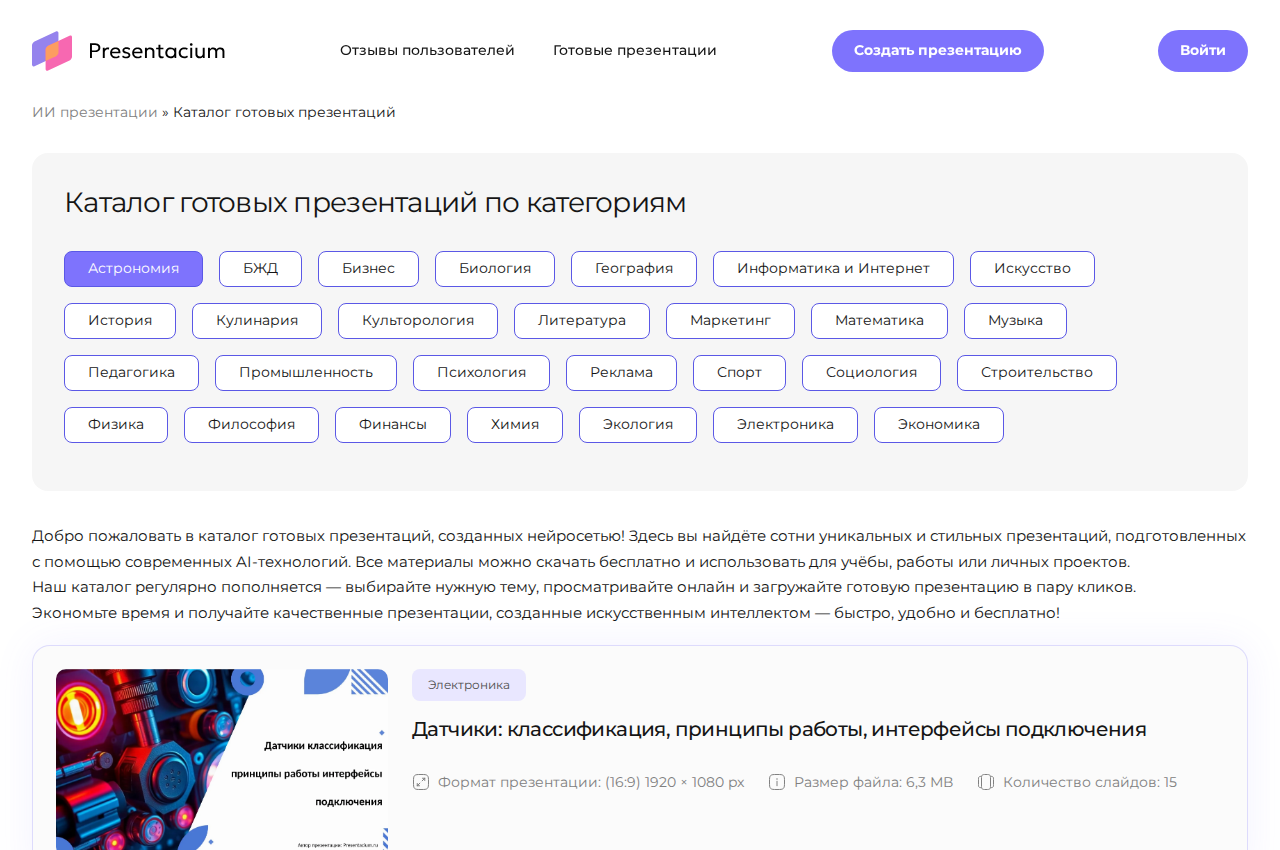Select the Музыка category
The height and width of the screenshot is (850, 1280).
click(x=1015, y=321)
